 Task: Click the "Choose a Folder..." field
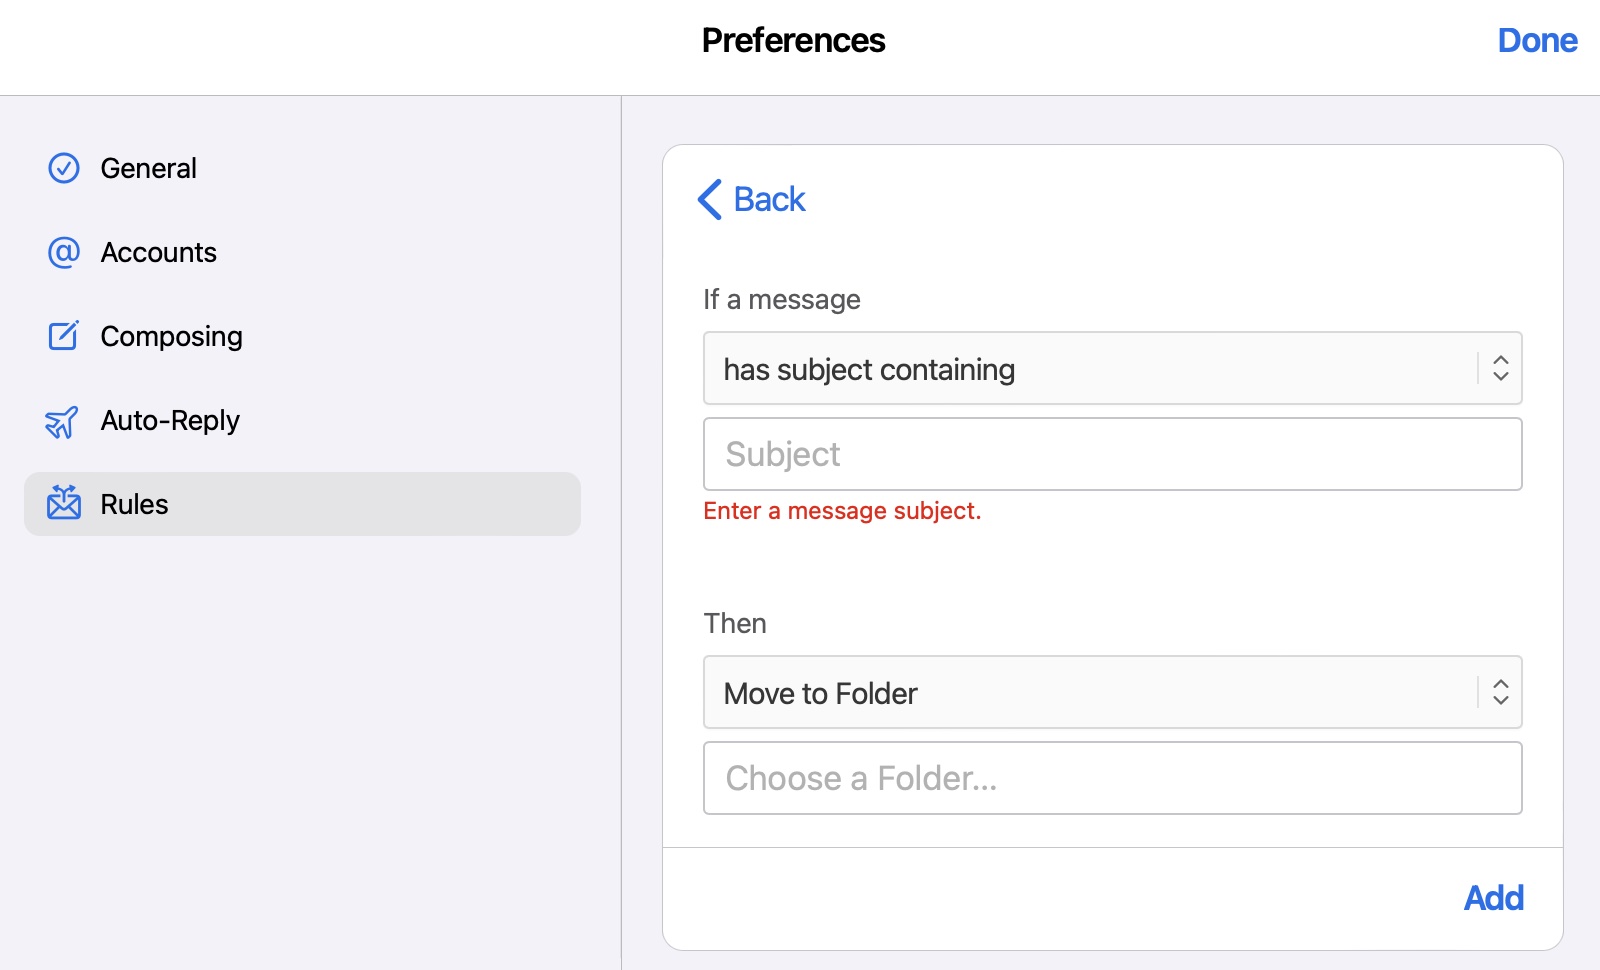1113,778
